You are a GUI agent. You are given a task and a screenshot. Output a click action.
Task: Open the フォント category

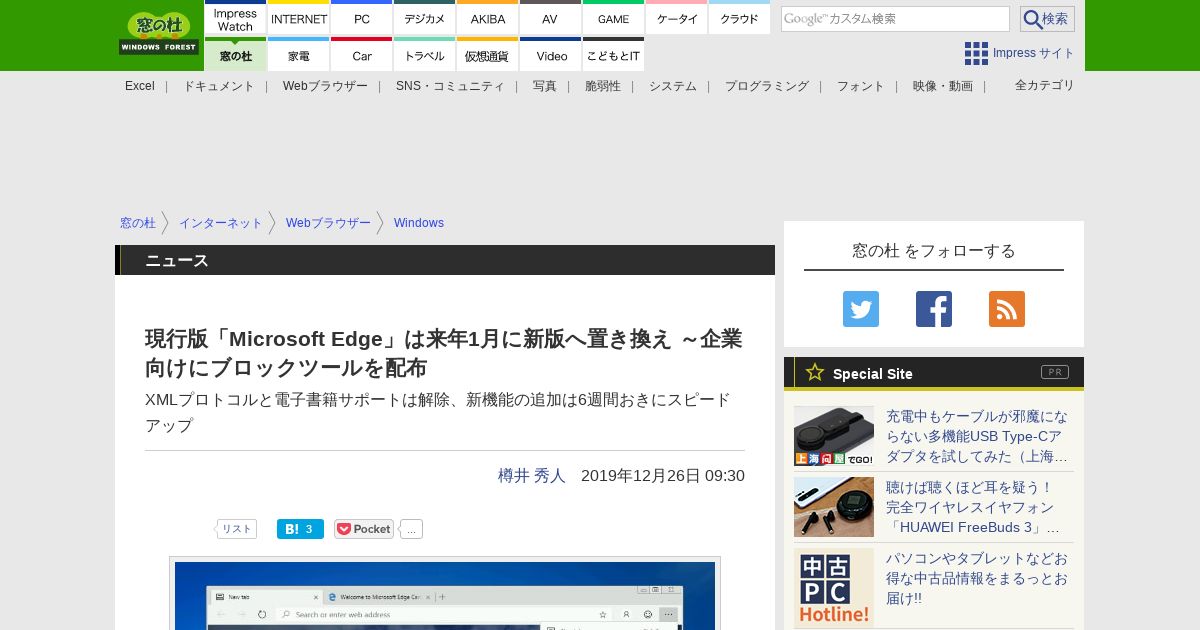point(861,86)
